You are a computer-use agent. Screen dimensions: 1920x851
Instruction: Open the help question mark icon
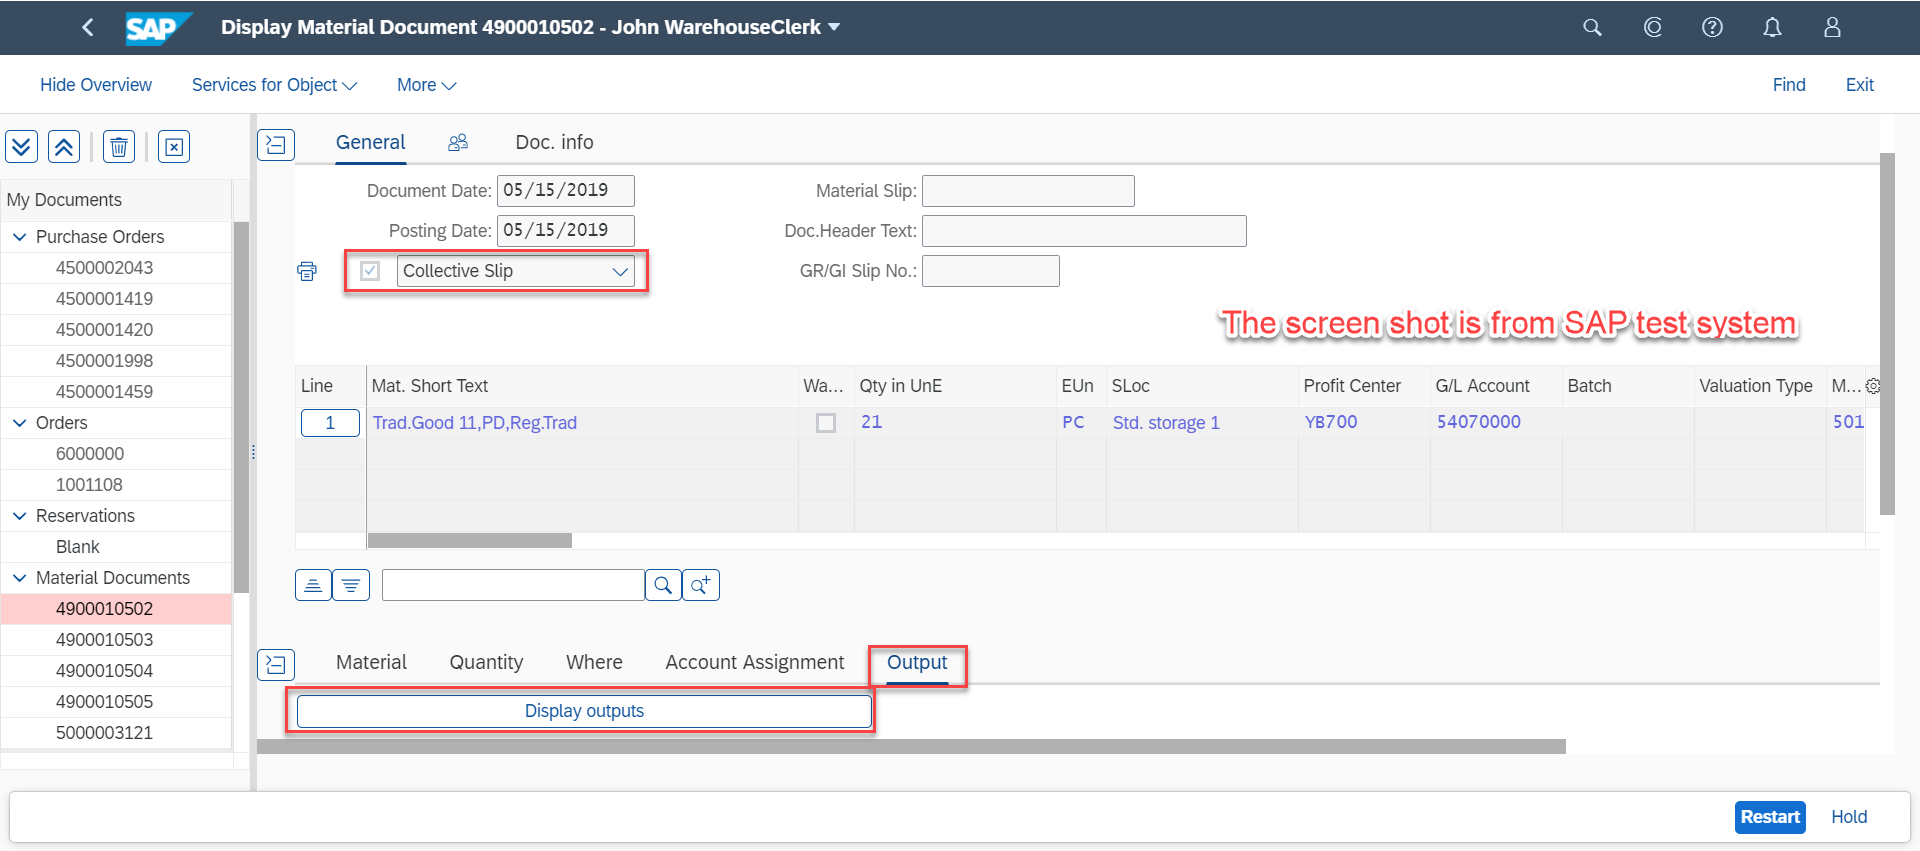(x=1712, y=27)
